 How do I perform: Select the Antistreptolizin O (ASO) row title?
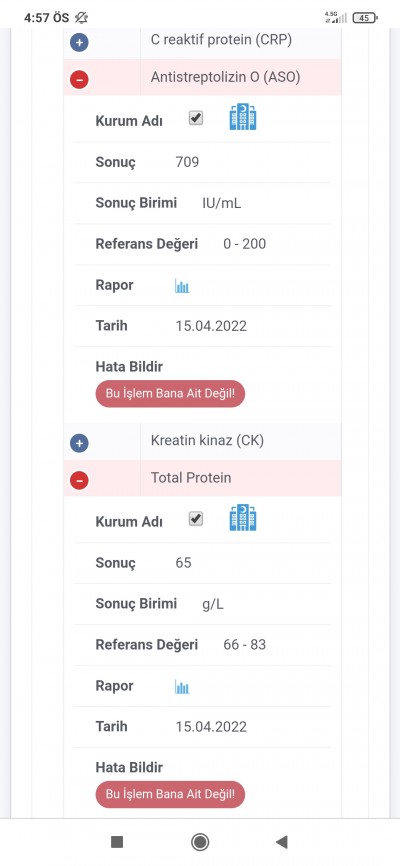225,77
